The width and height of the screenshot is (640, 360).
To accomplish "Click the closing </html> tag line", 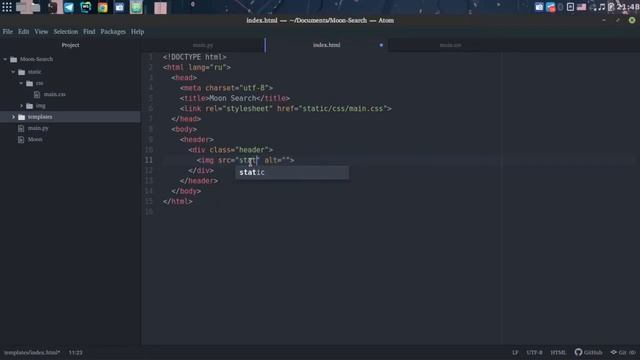I will pos(178,202).
